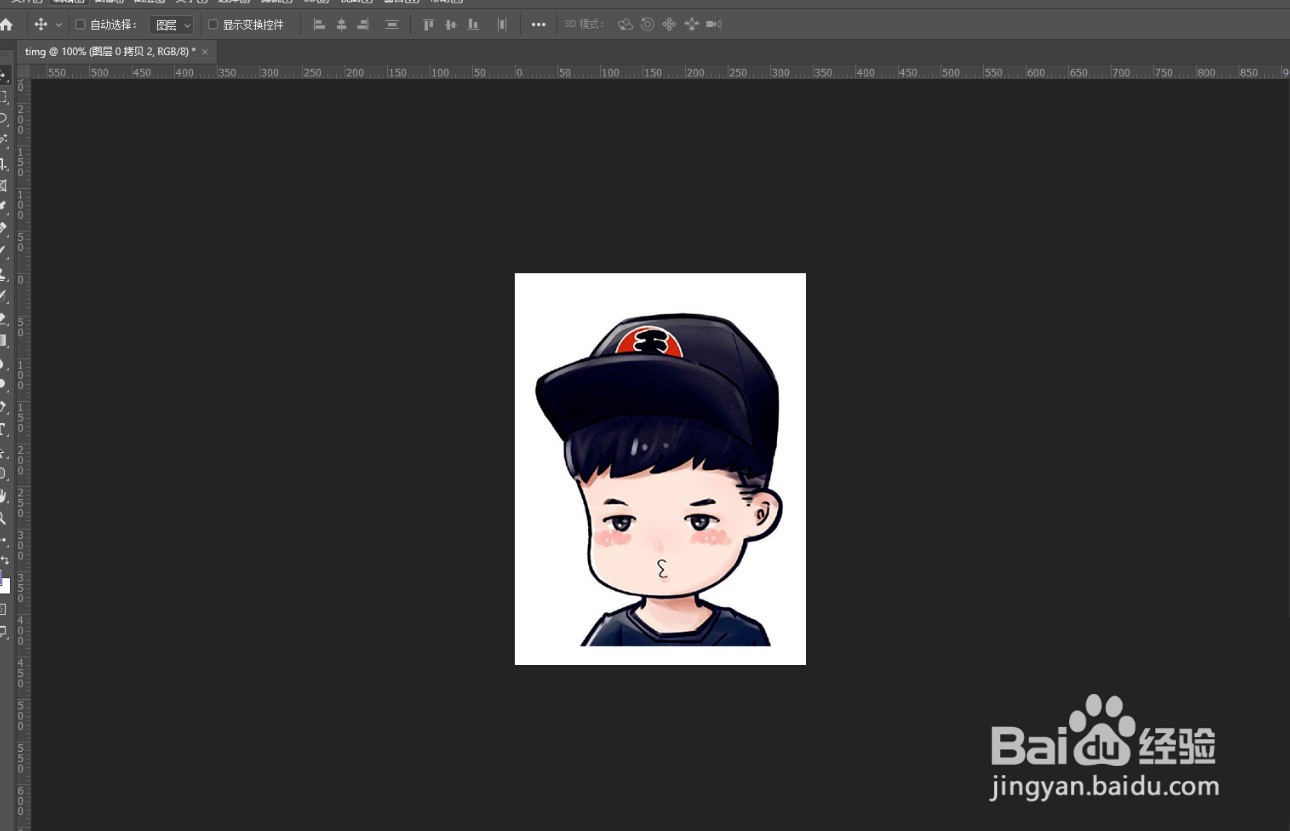Click the 3D pan mode icon

click(670, 24)
